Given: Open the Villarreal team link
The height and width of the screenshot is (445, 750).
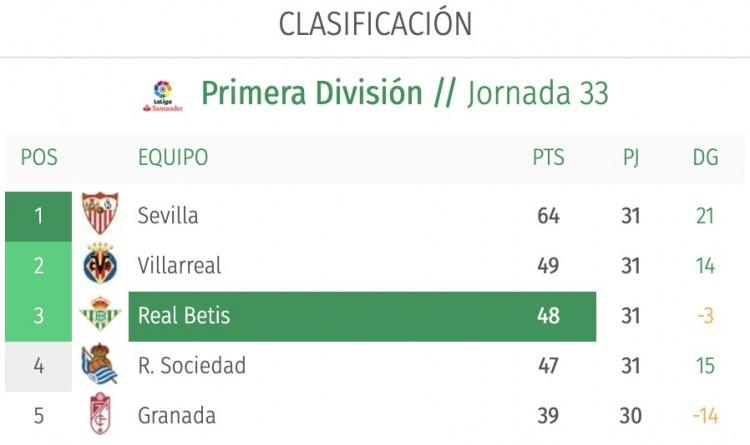Looking at the screenshot, I should click(x=179, y=266).
